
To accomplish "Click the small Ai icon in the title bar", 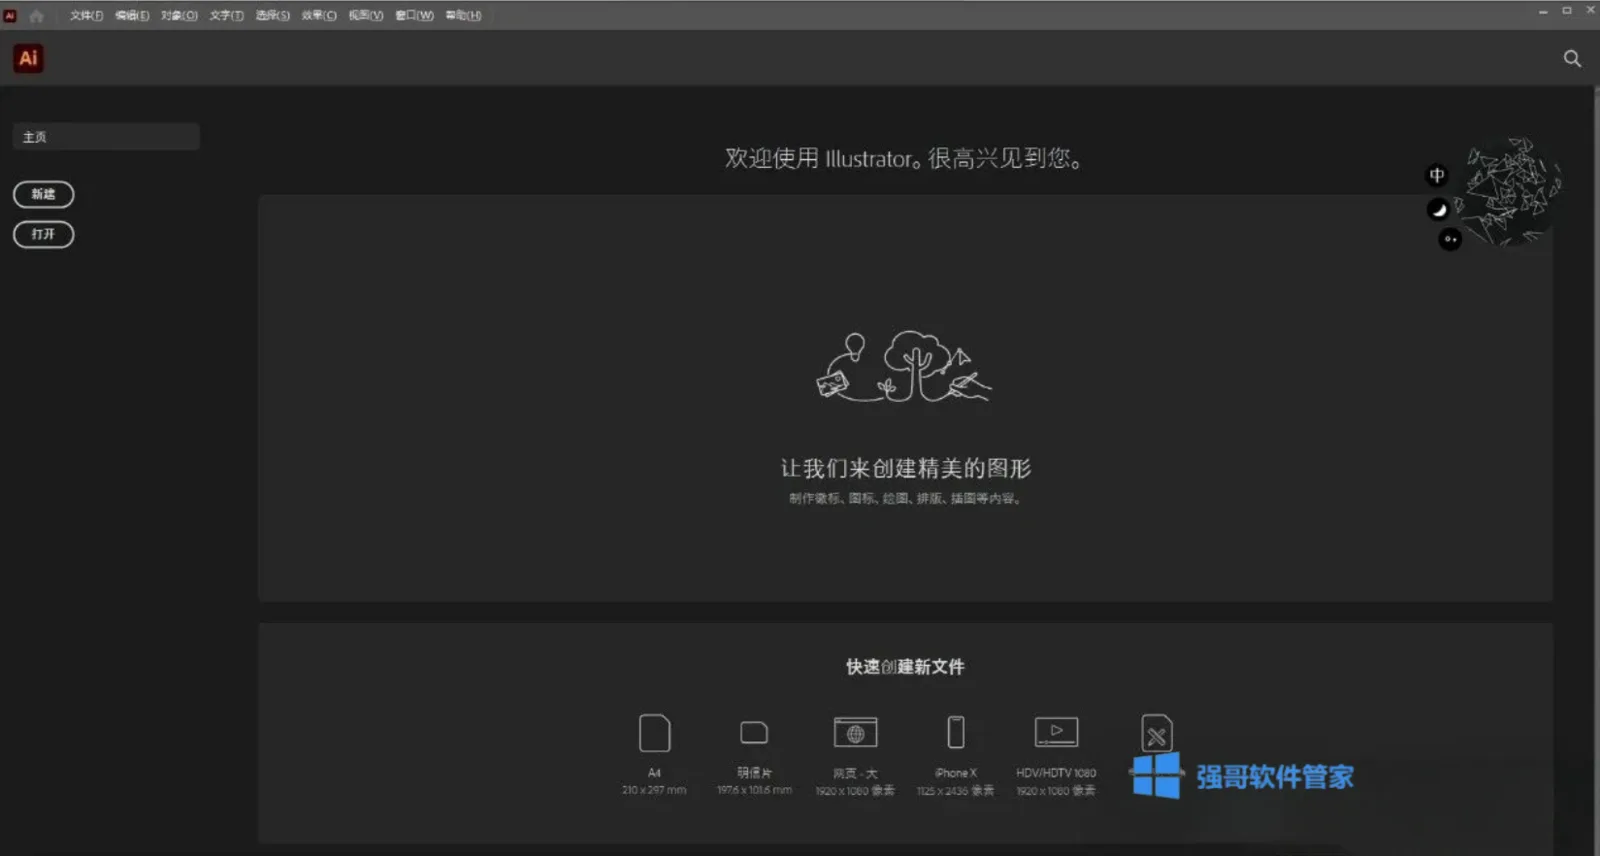I will click(x=10, y=16).
